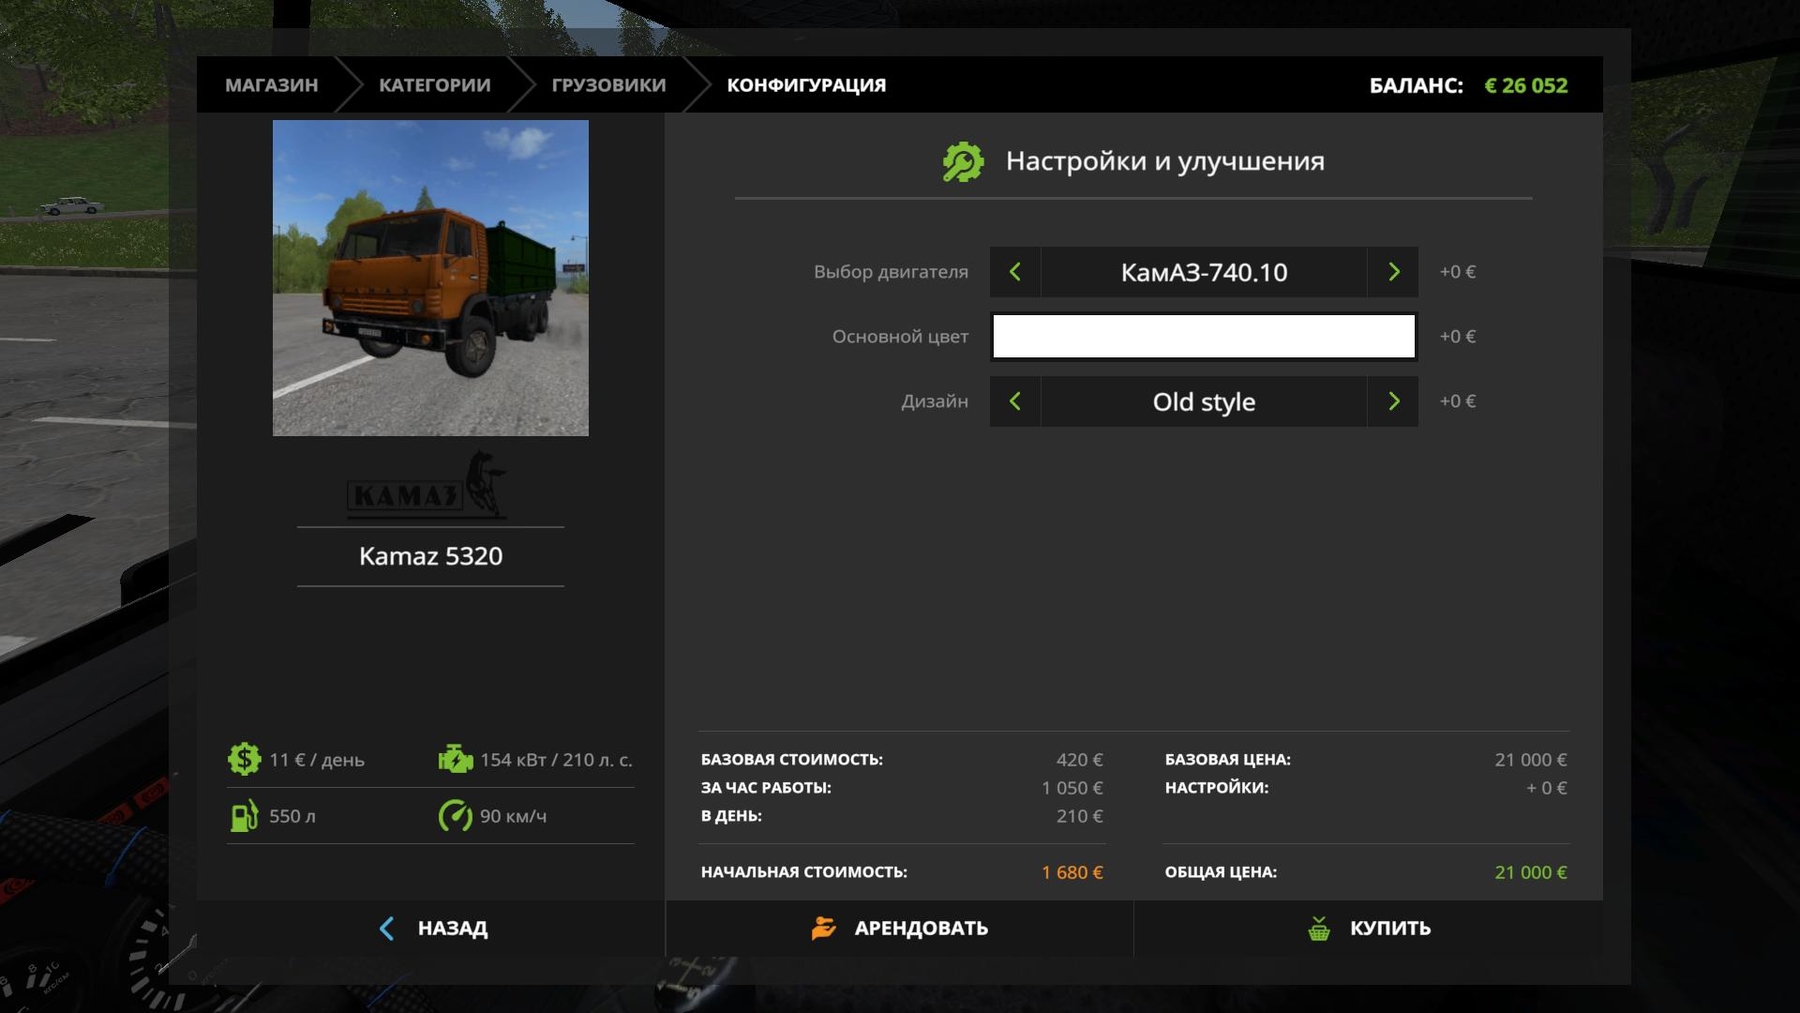Click the KAMAZ brand logo
This screenshot has width=1800, height=1013.
click(429, 487)
